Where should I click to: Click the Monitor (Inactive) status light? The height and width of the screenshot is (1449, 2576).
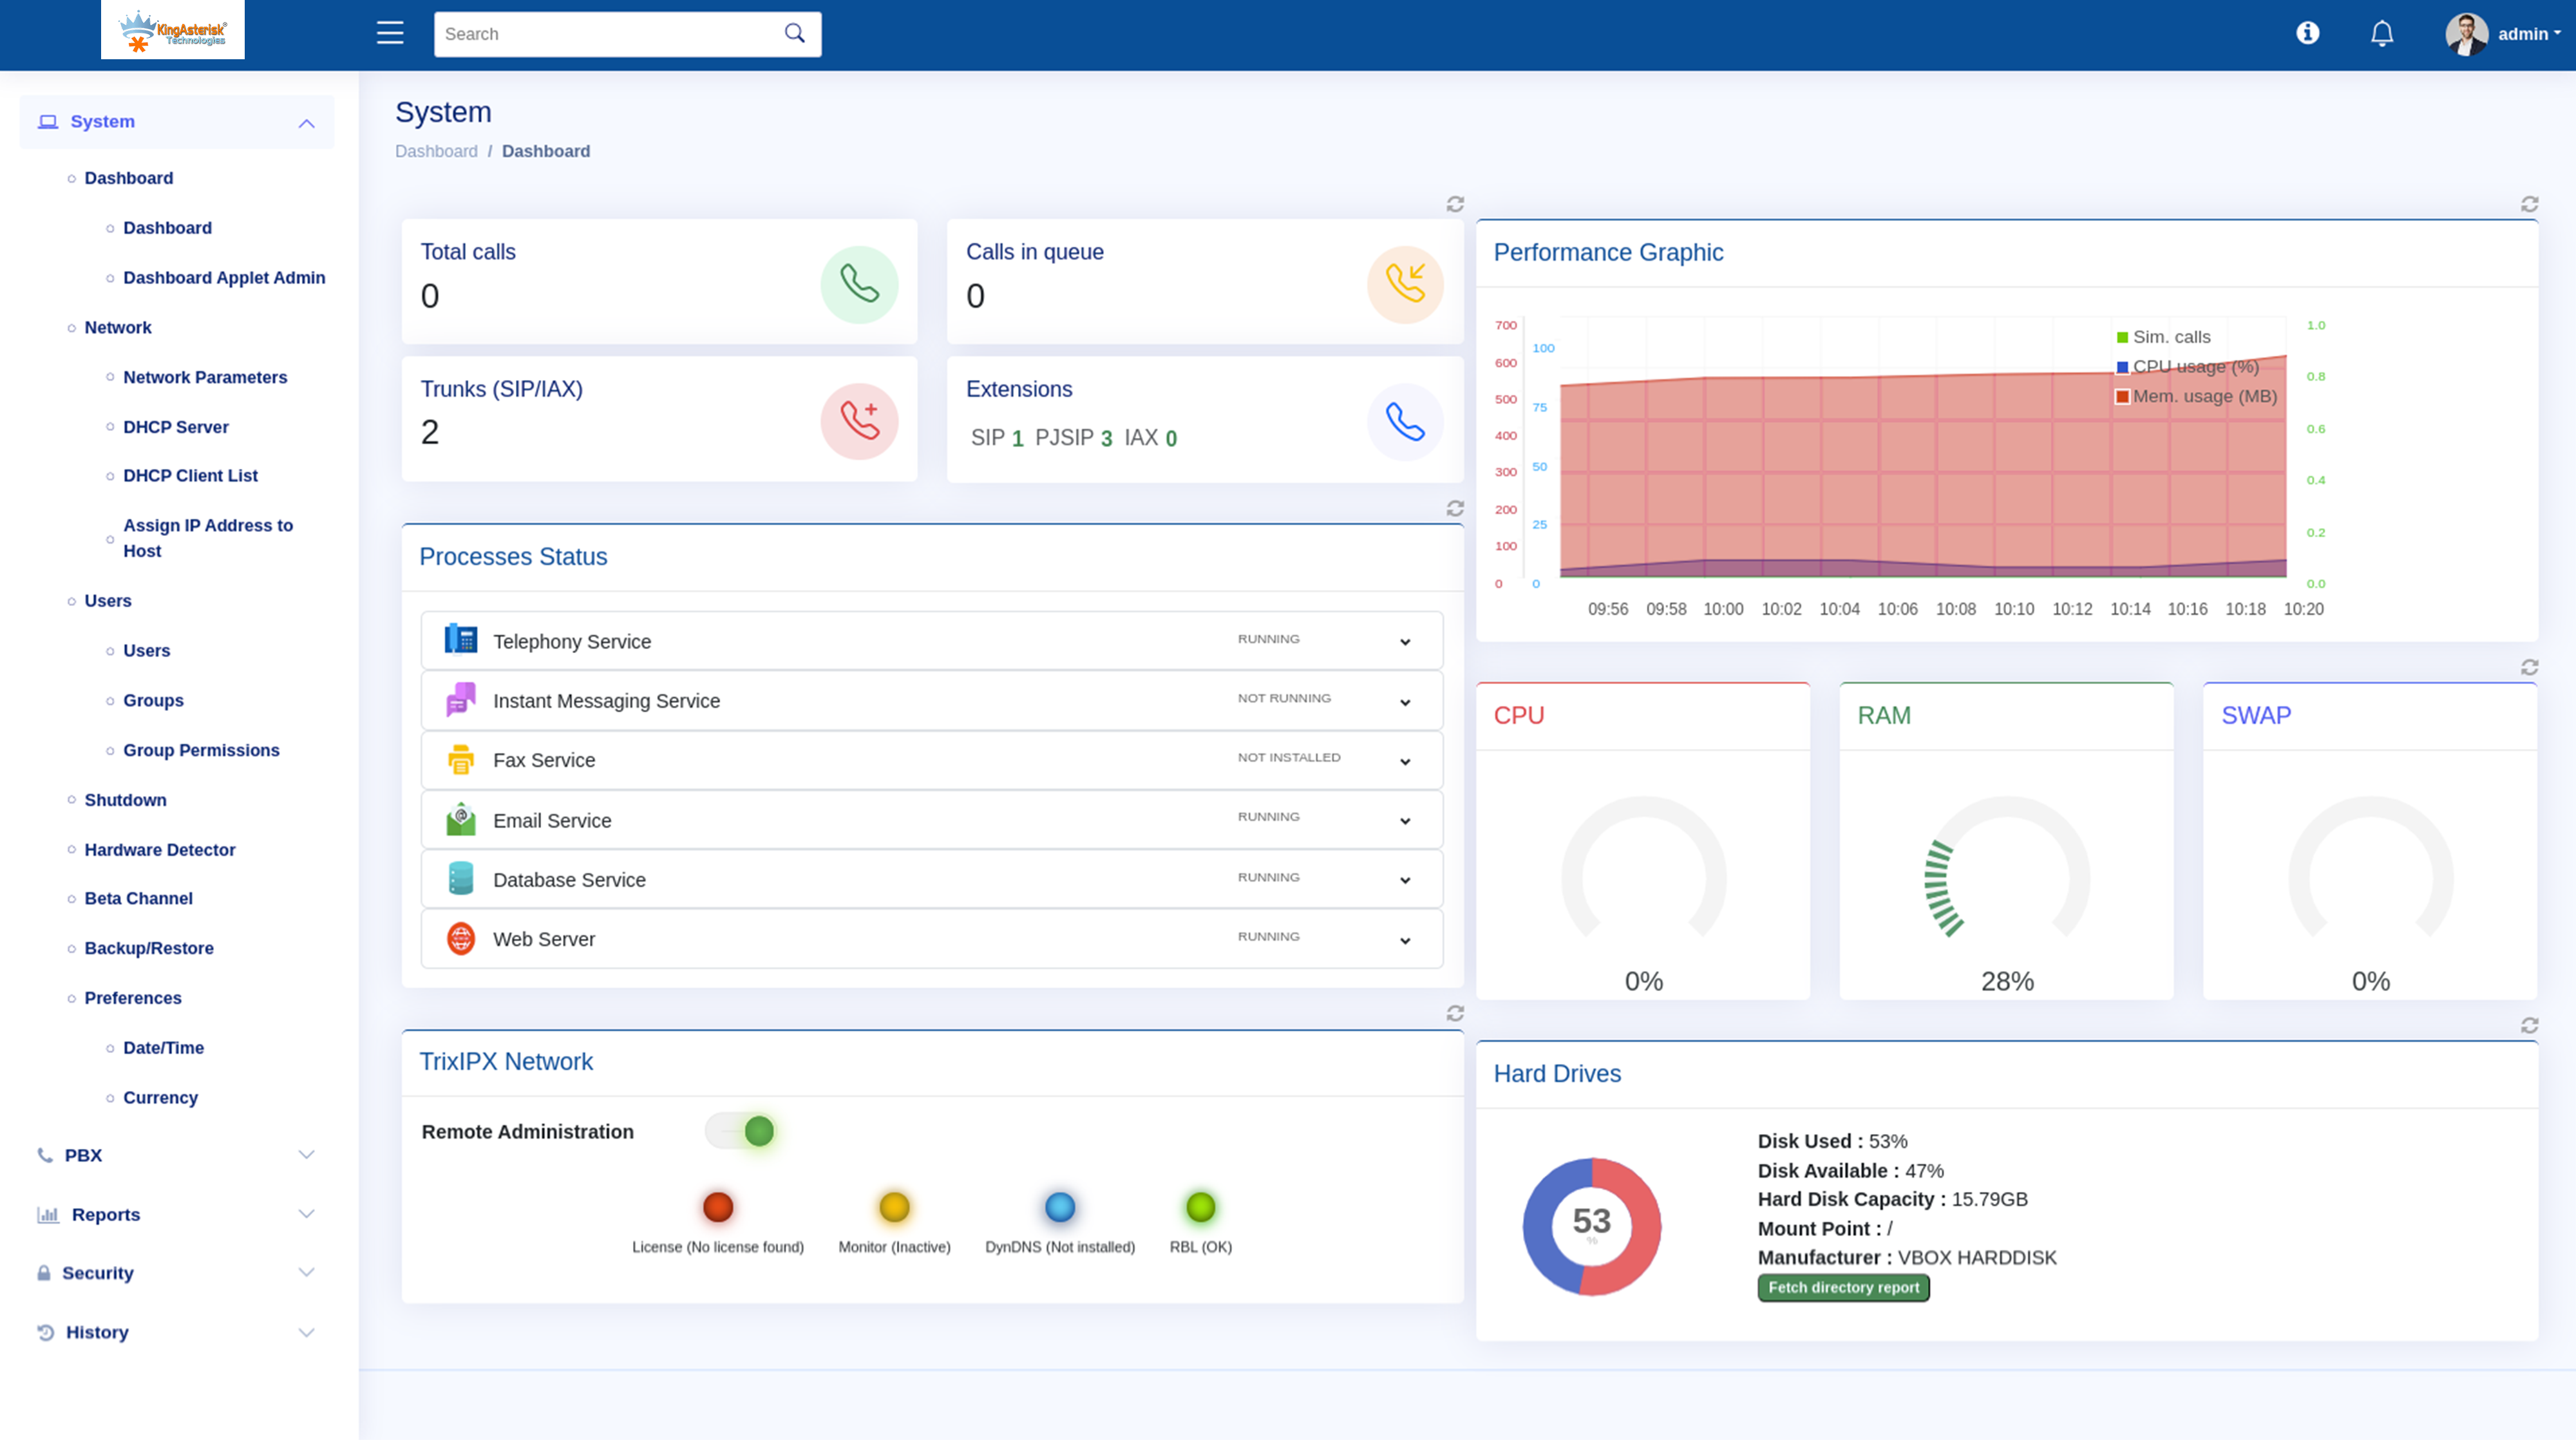click(894, 1208)
